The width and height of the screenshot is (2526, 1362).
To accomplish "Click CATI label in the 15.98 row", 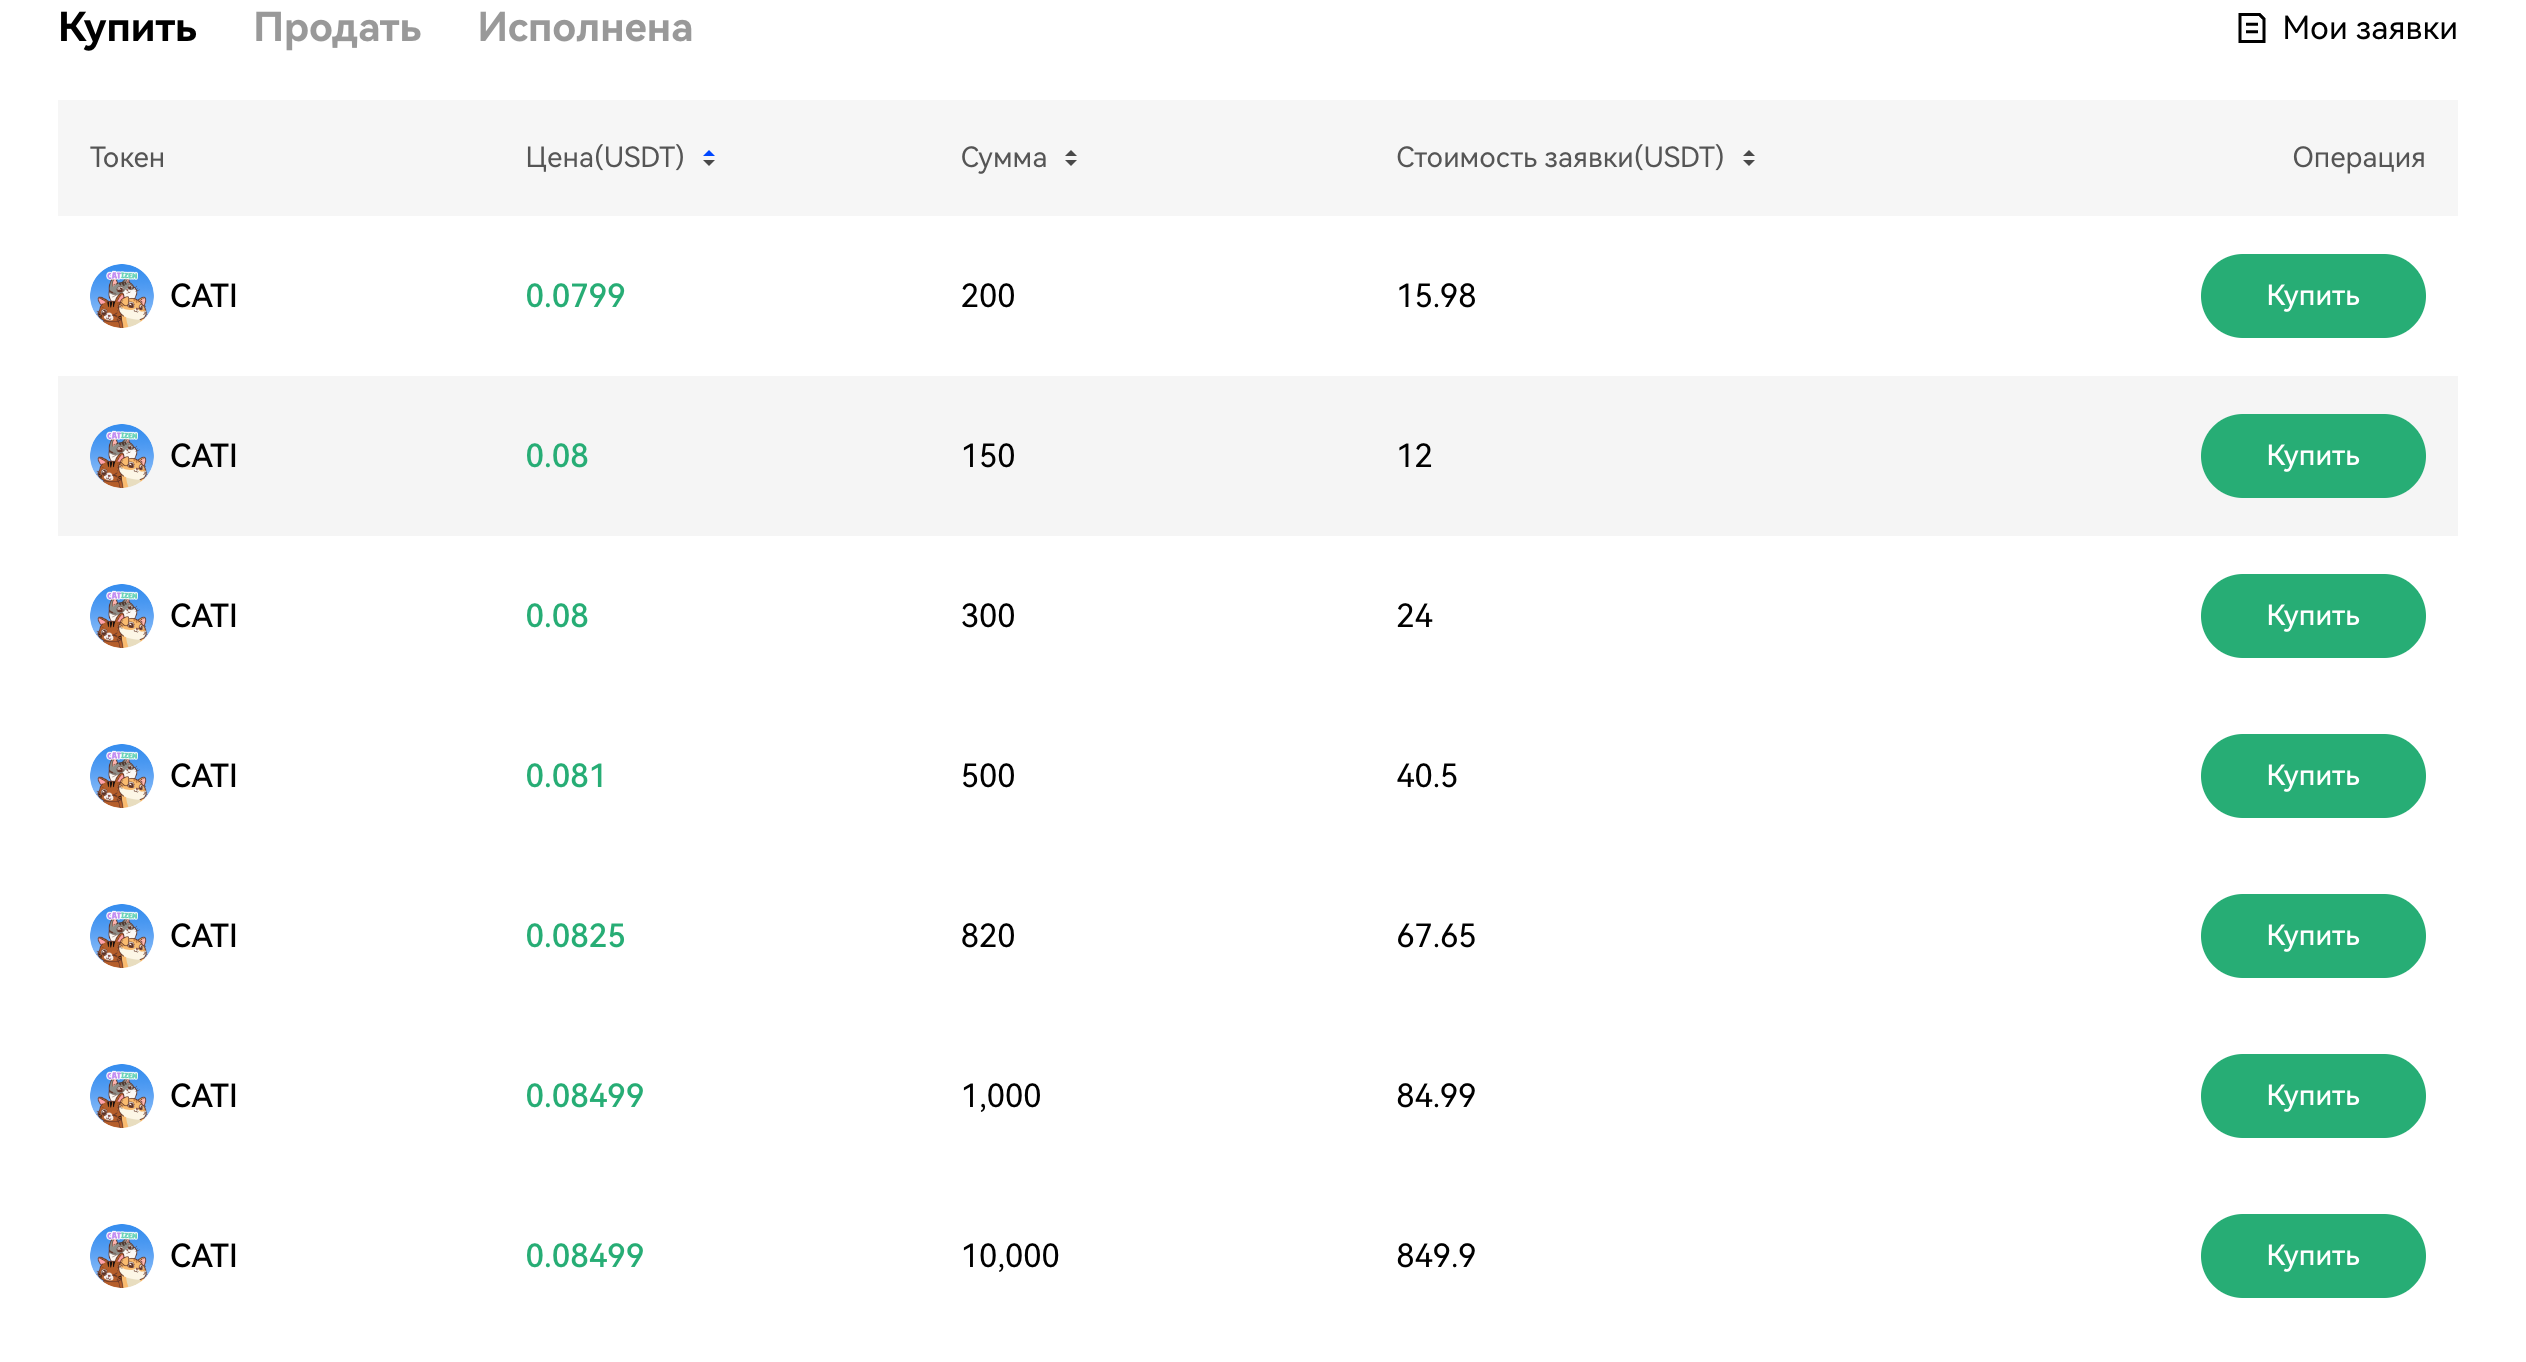I will tap(204, 296).
